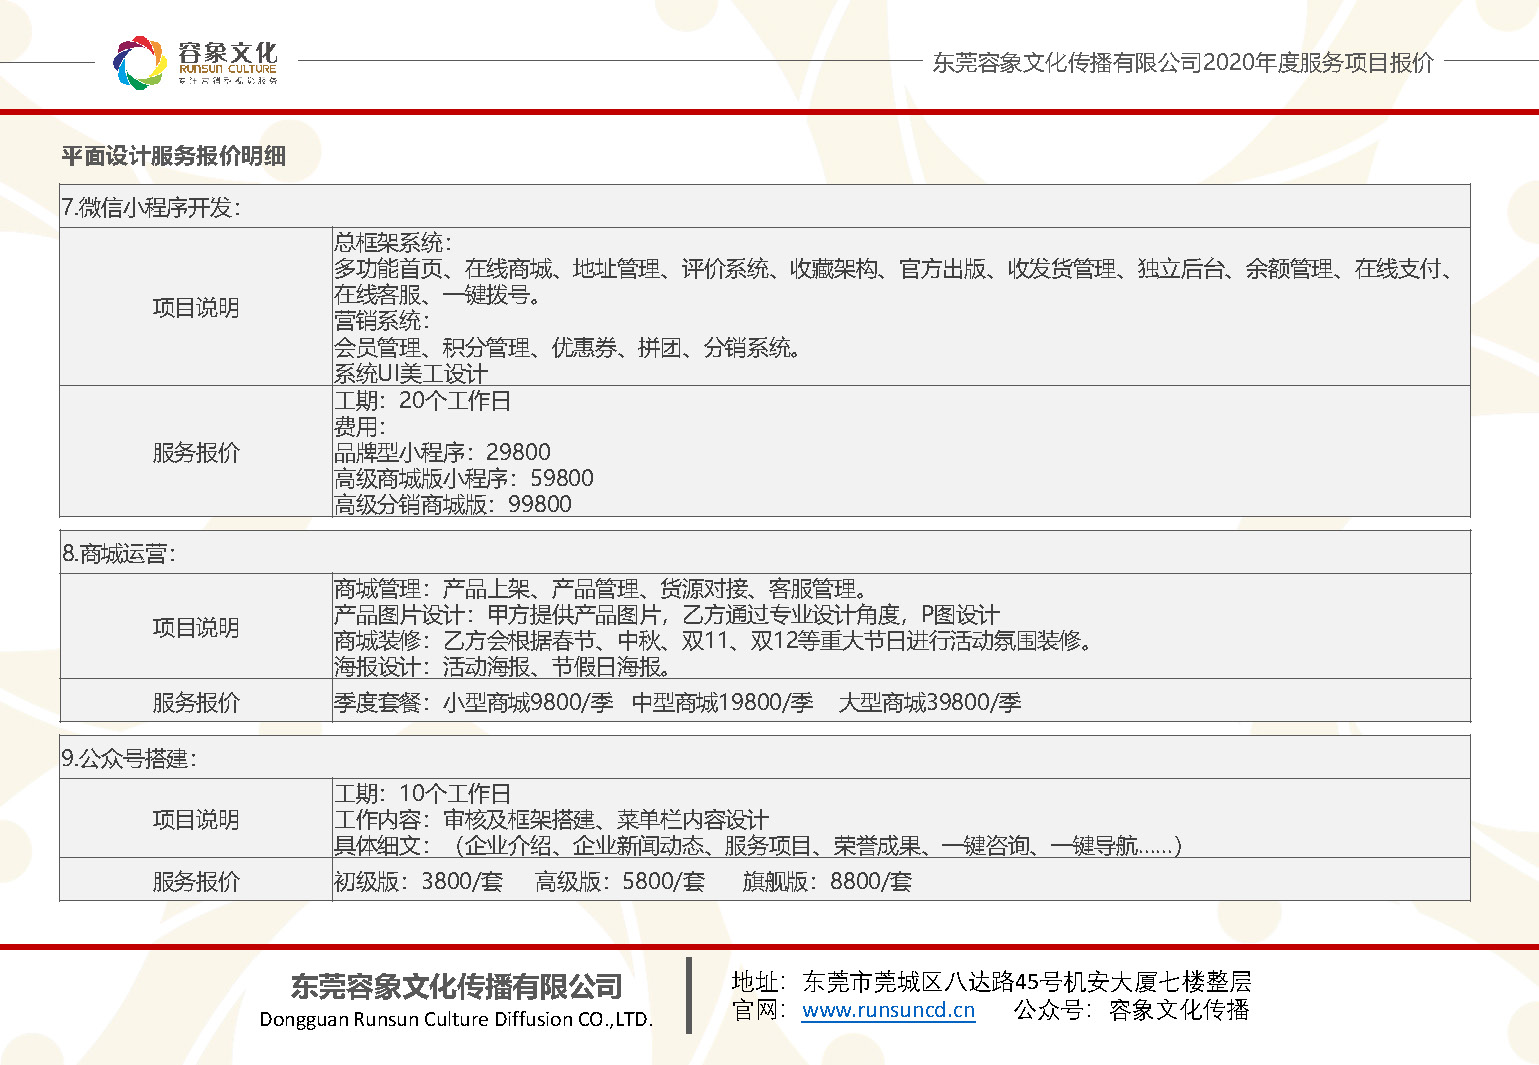
Task: Click section title 8.商城运营
Action: point(119,553)
